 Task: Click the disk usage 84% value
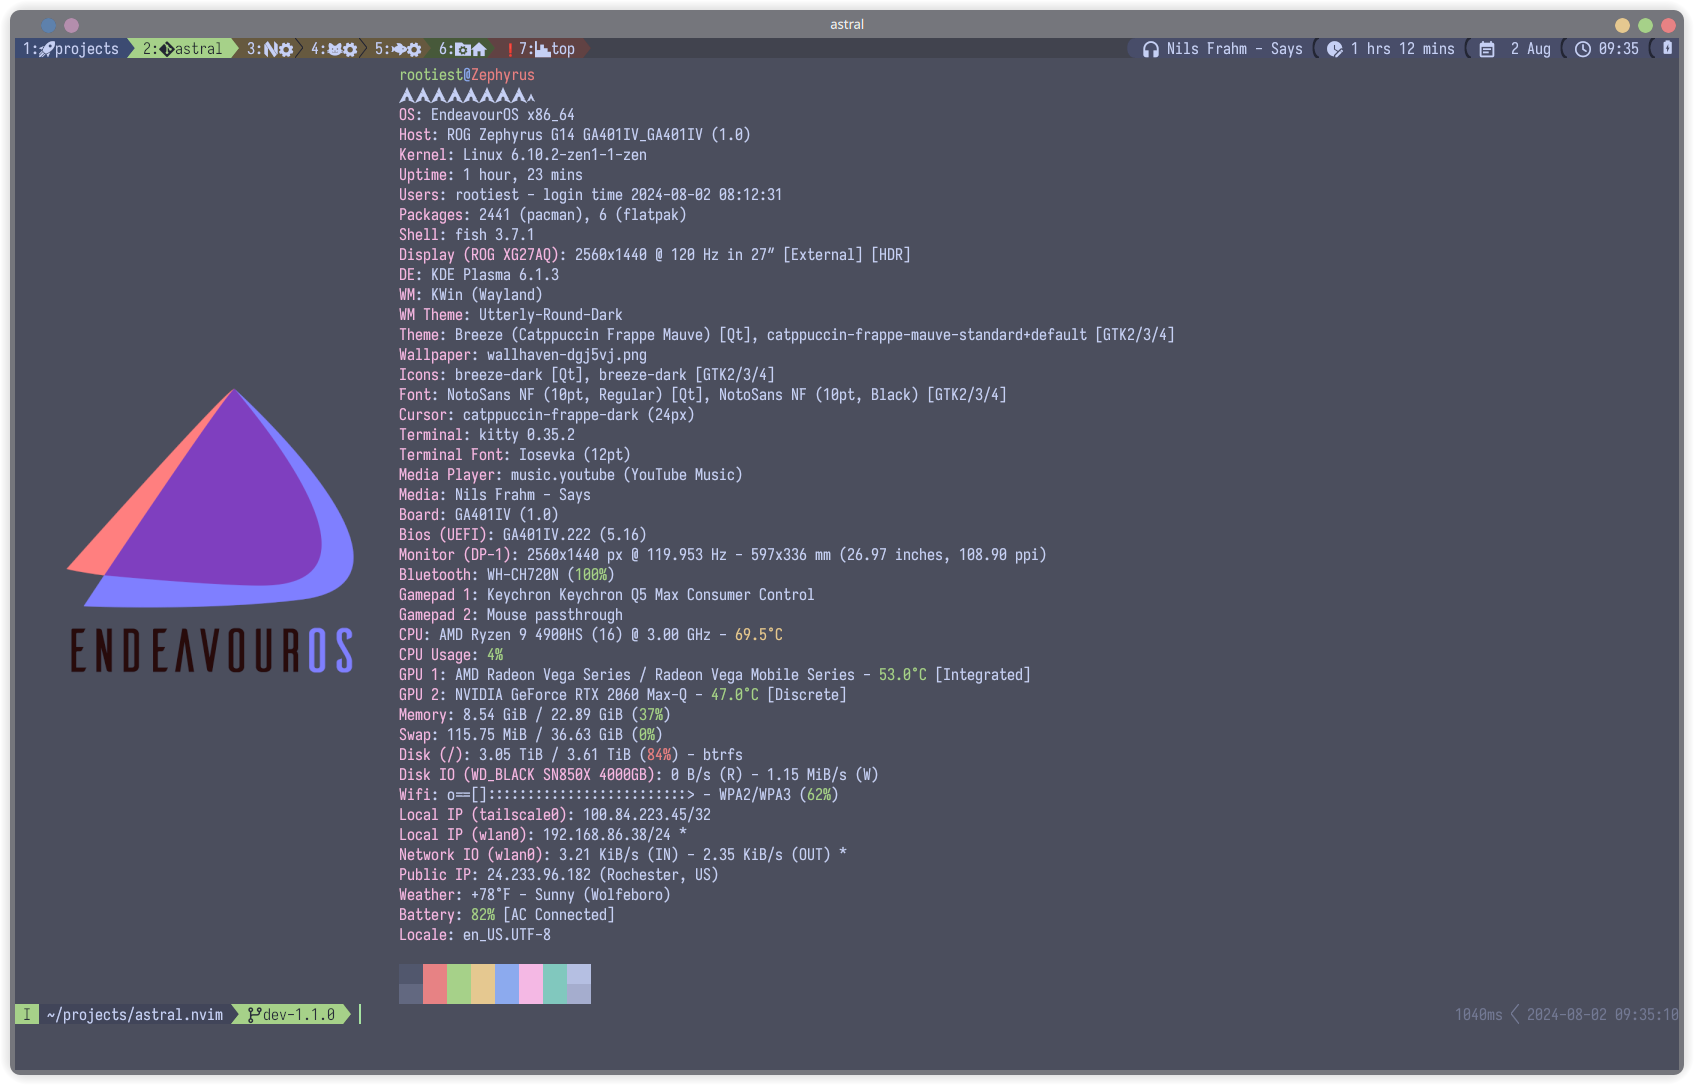[659, 755]
